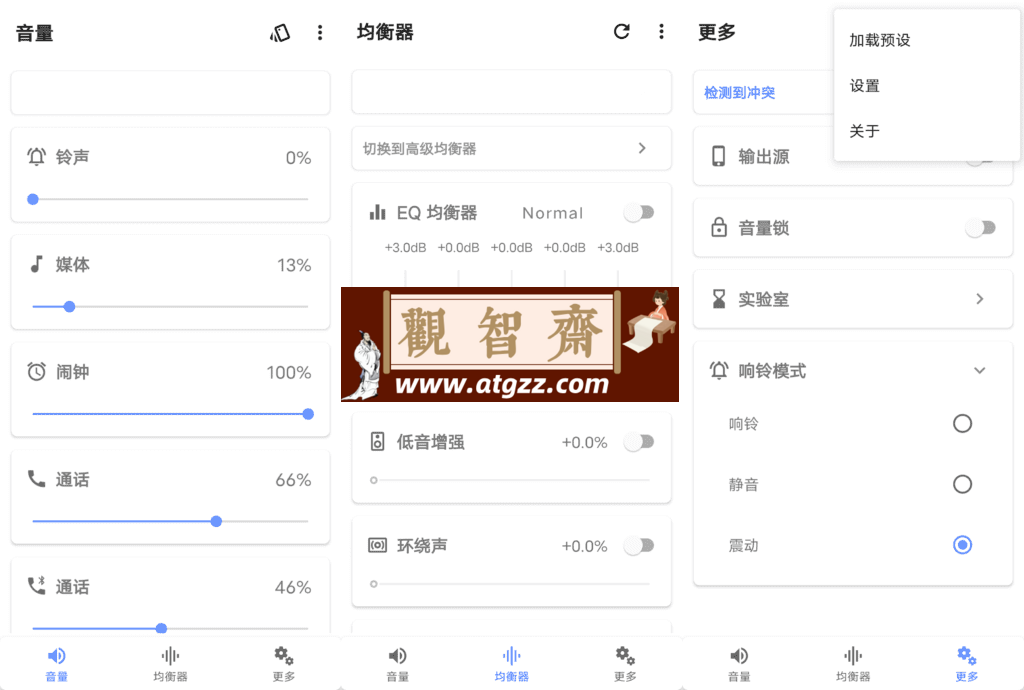Select the 响铃 radio button
The image size is (1024, 690).
(962, 424)
